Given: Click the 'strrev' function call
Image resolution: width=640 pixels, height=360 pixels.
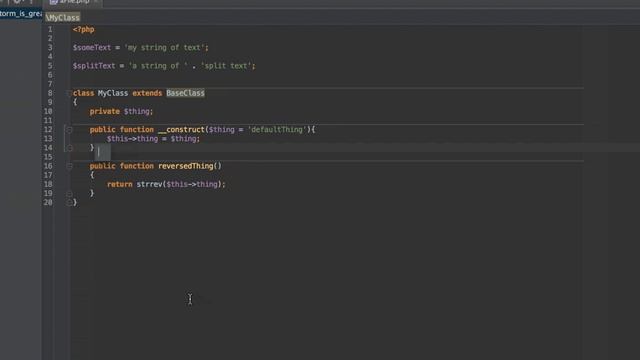Looking at the screenshot, I should pyautogui.click(x=149, y=184).
